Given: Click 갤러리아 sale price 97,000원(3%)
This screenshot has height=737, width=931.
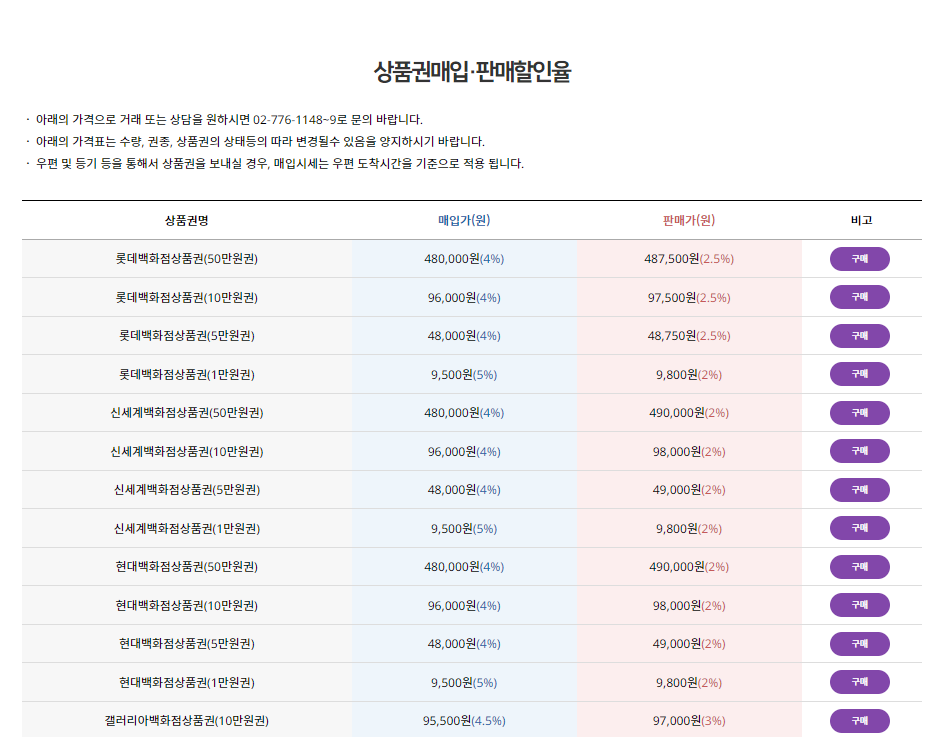Looking at the screenshot, I should click(689, 720).
